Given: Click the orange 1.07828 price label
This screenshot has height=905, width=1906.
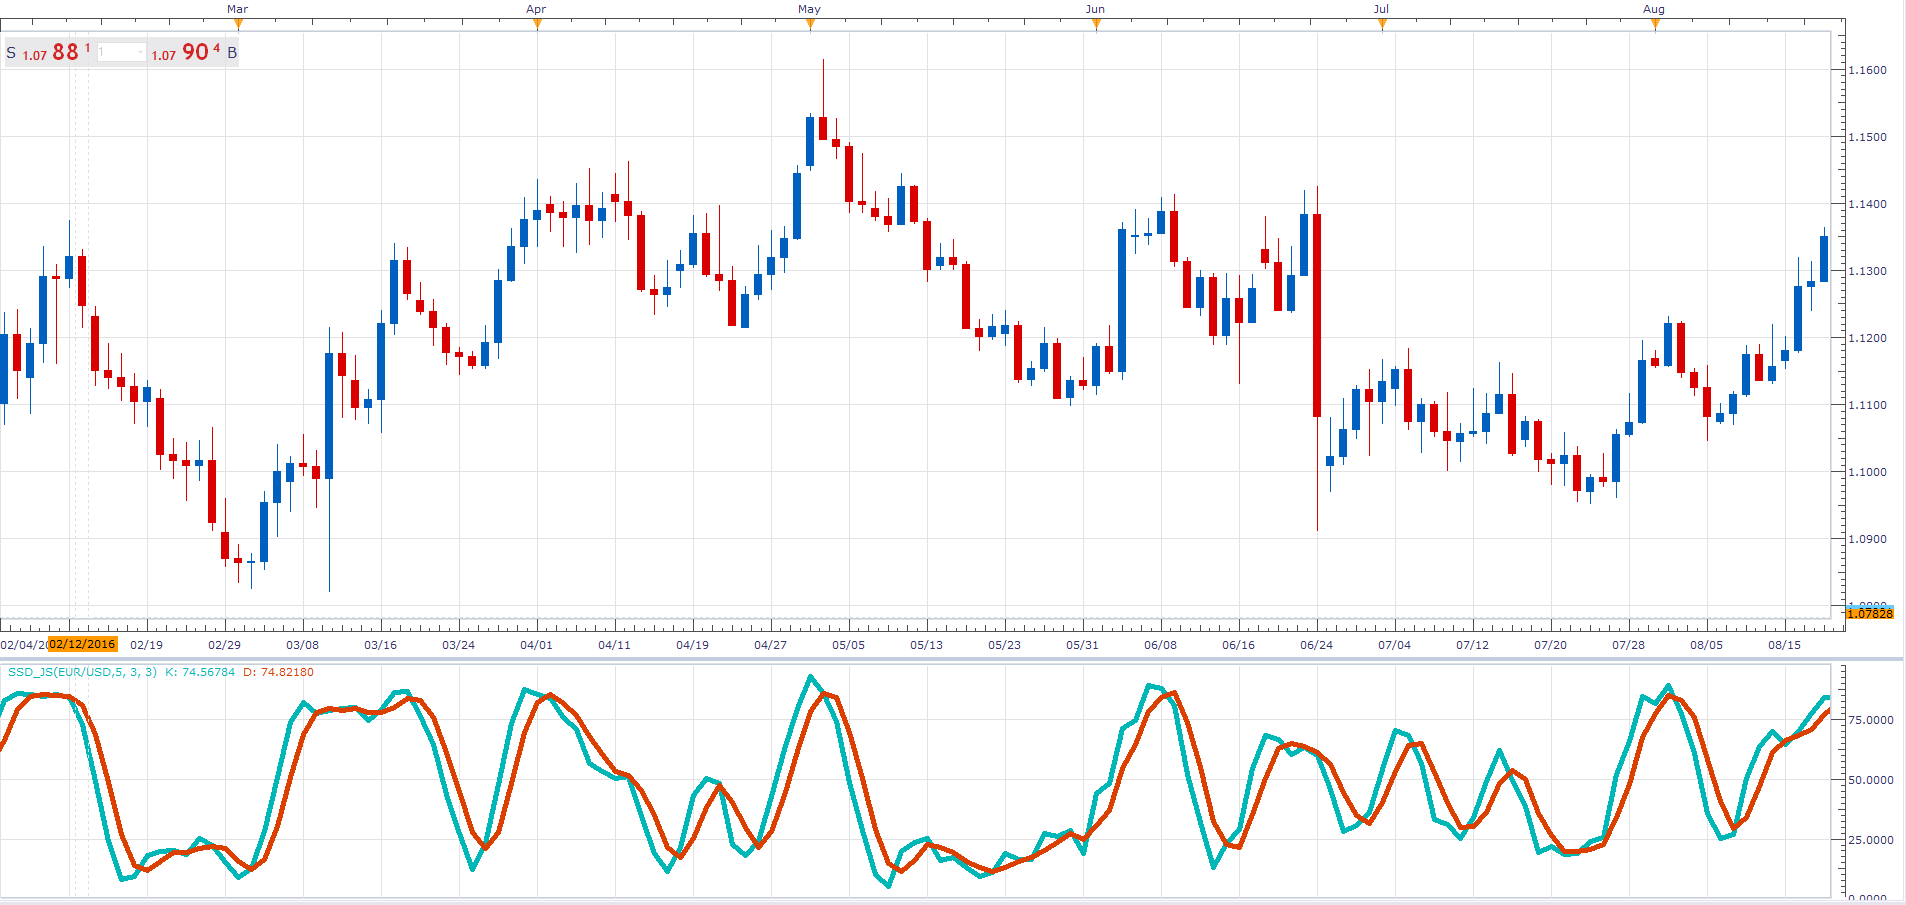Looking at the screenshot, I should [1869, 613].
